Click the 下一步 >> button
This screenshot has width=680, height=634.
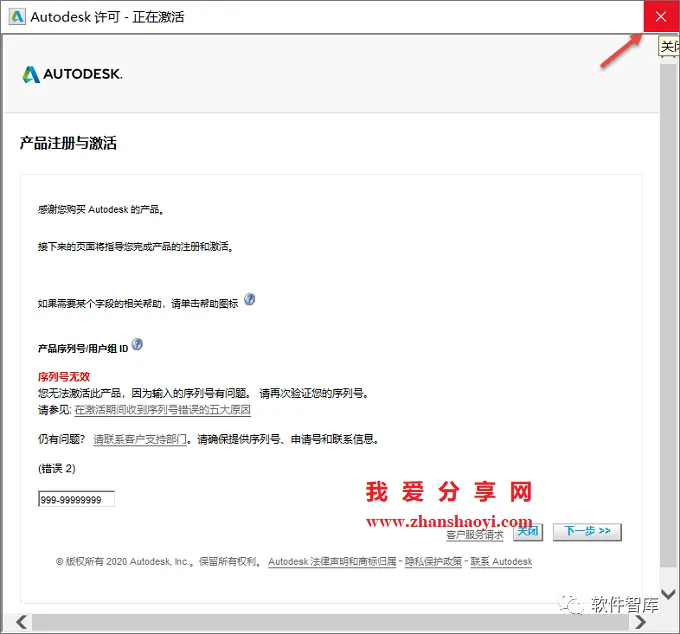587,532
